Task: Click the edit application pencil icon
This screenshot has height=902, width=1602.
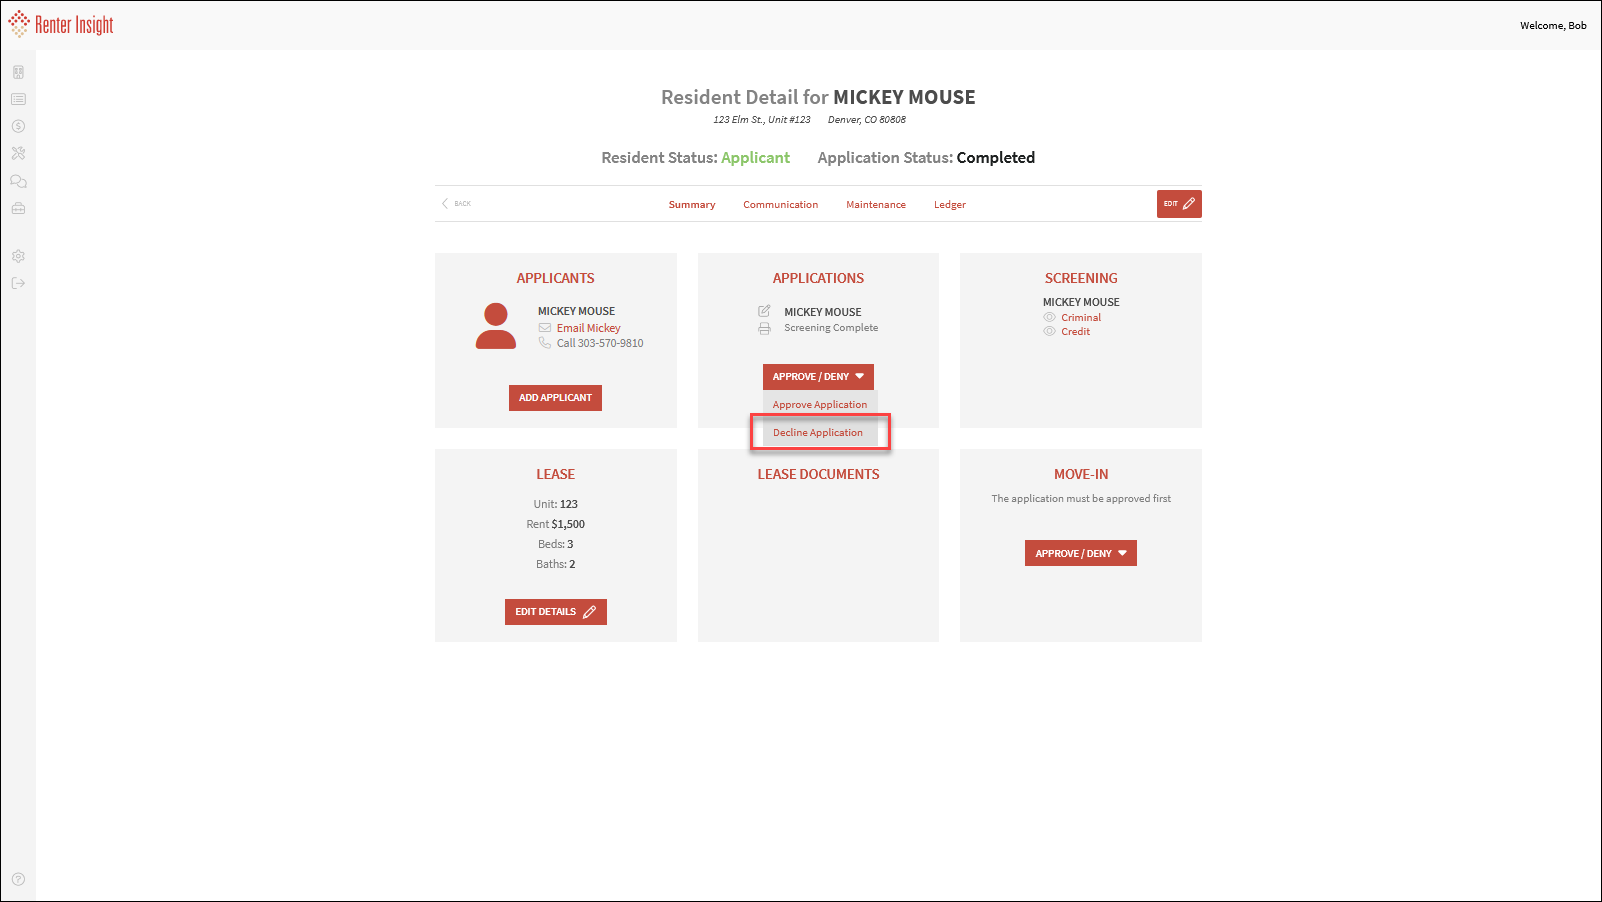Action: pyautogui.click(x=764, y=311)
